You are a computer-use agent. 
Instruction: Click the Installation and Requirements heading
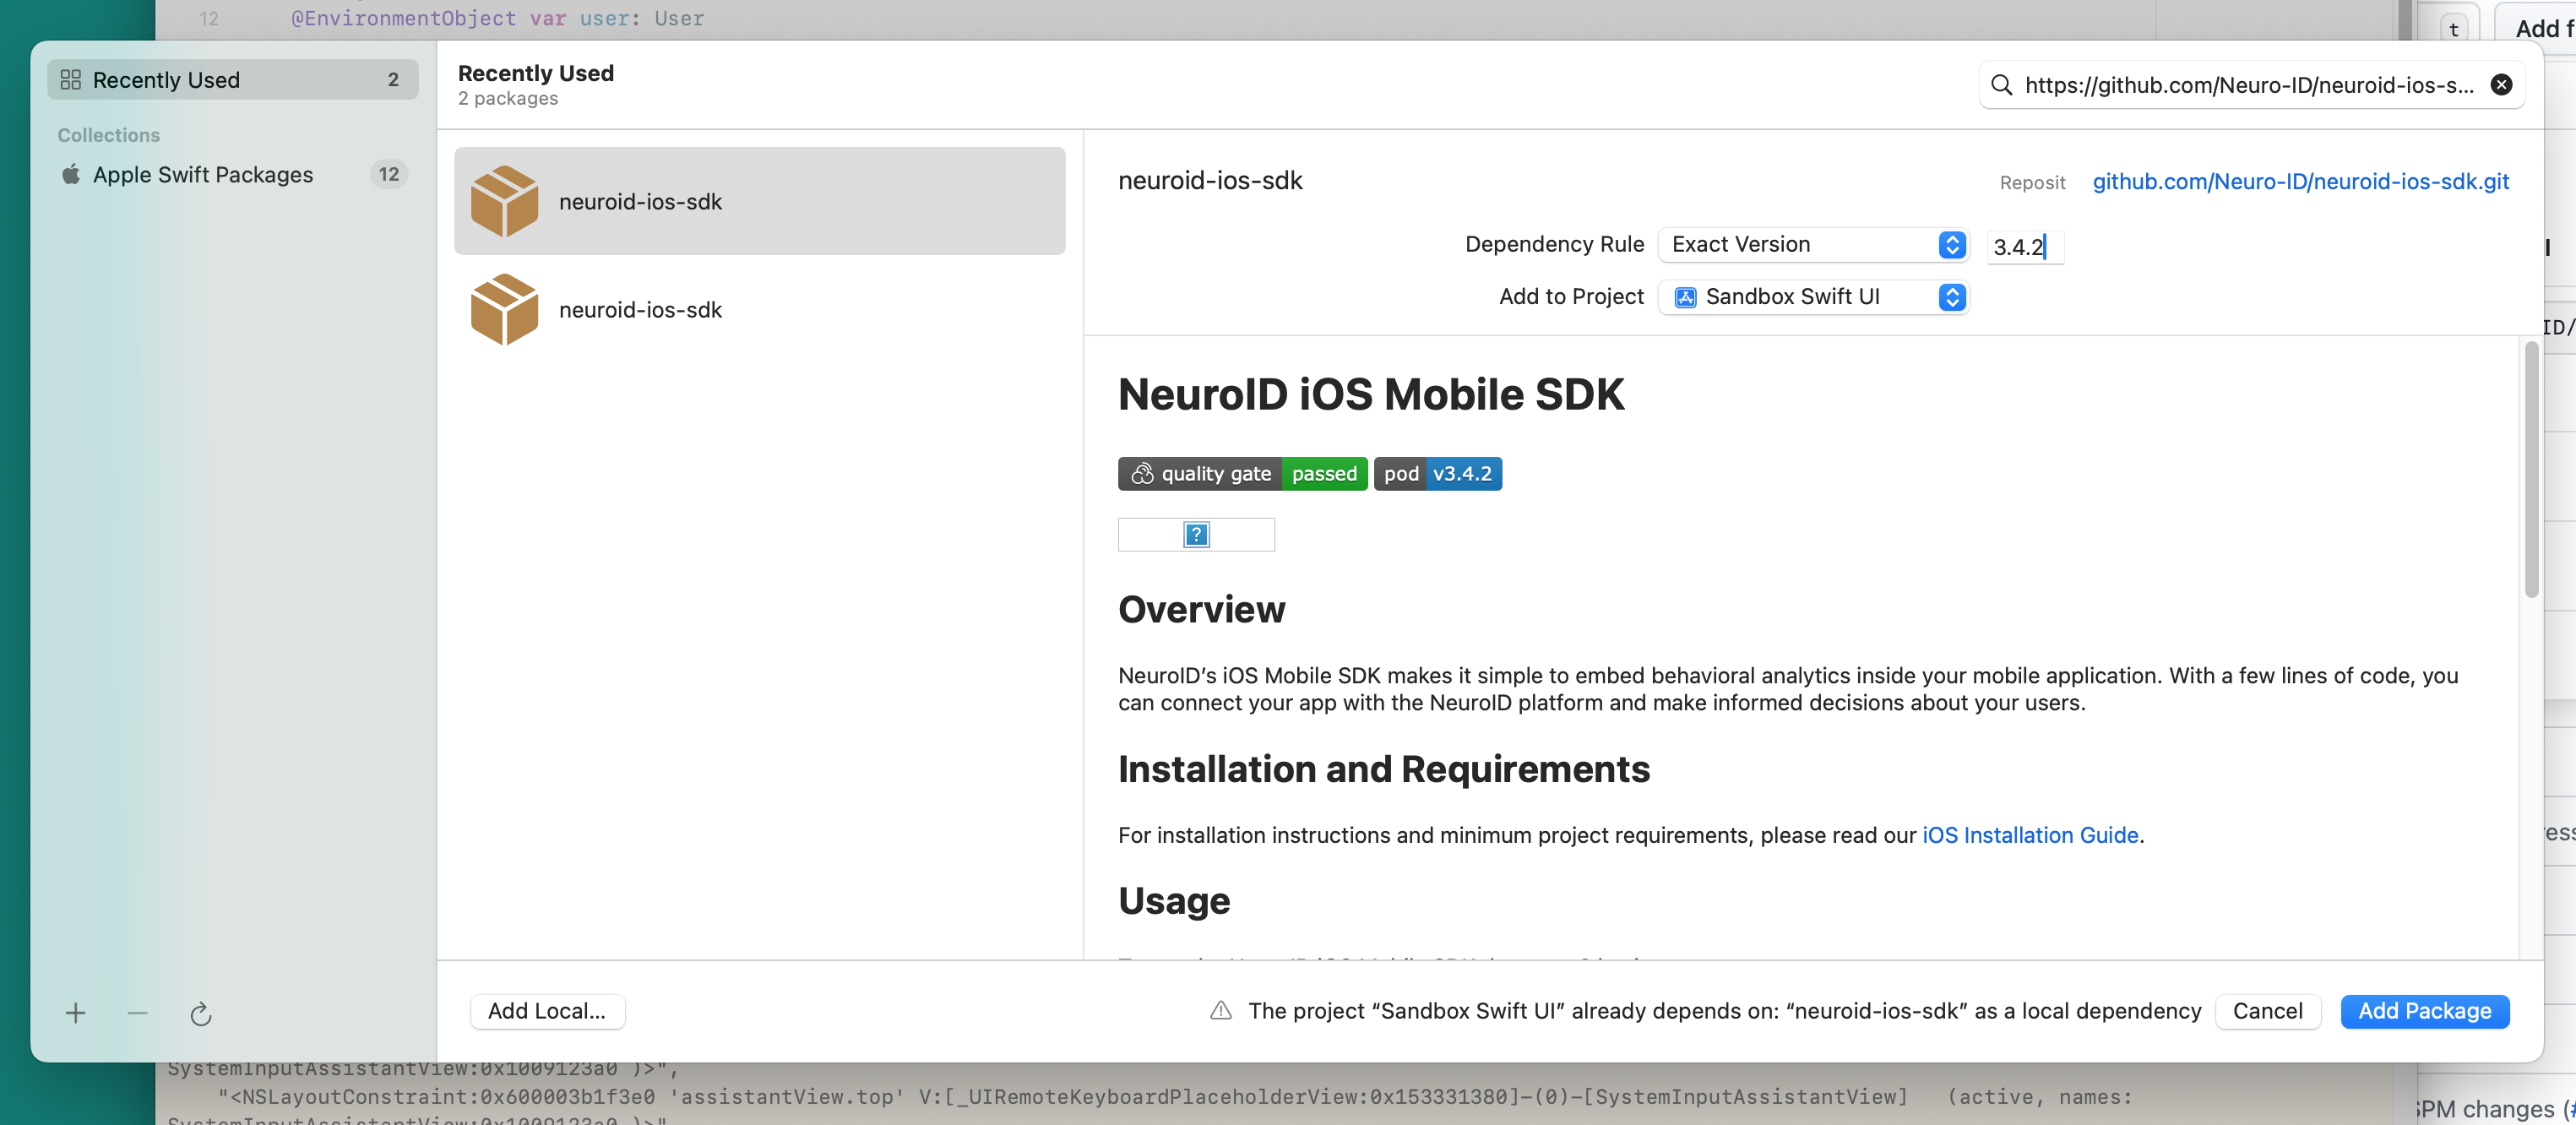tap(1383, 769)
